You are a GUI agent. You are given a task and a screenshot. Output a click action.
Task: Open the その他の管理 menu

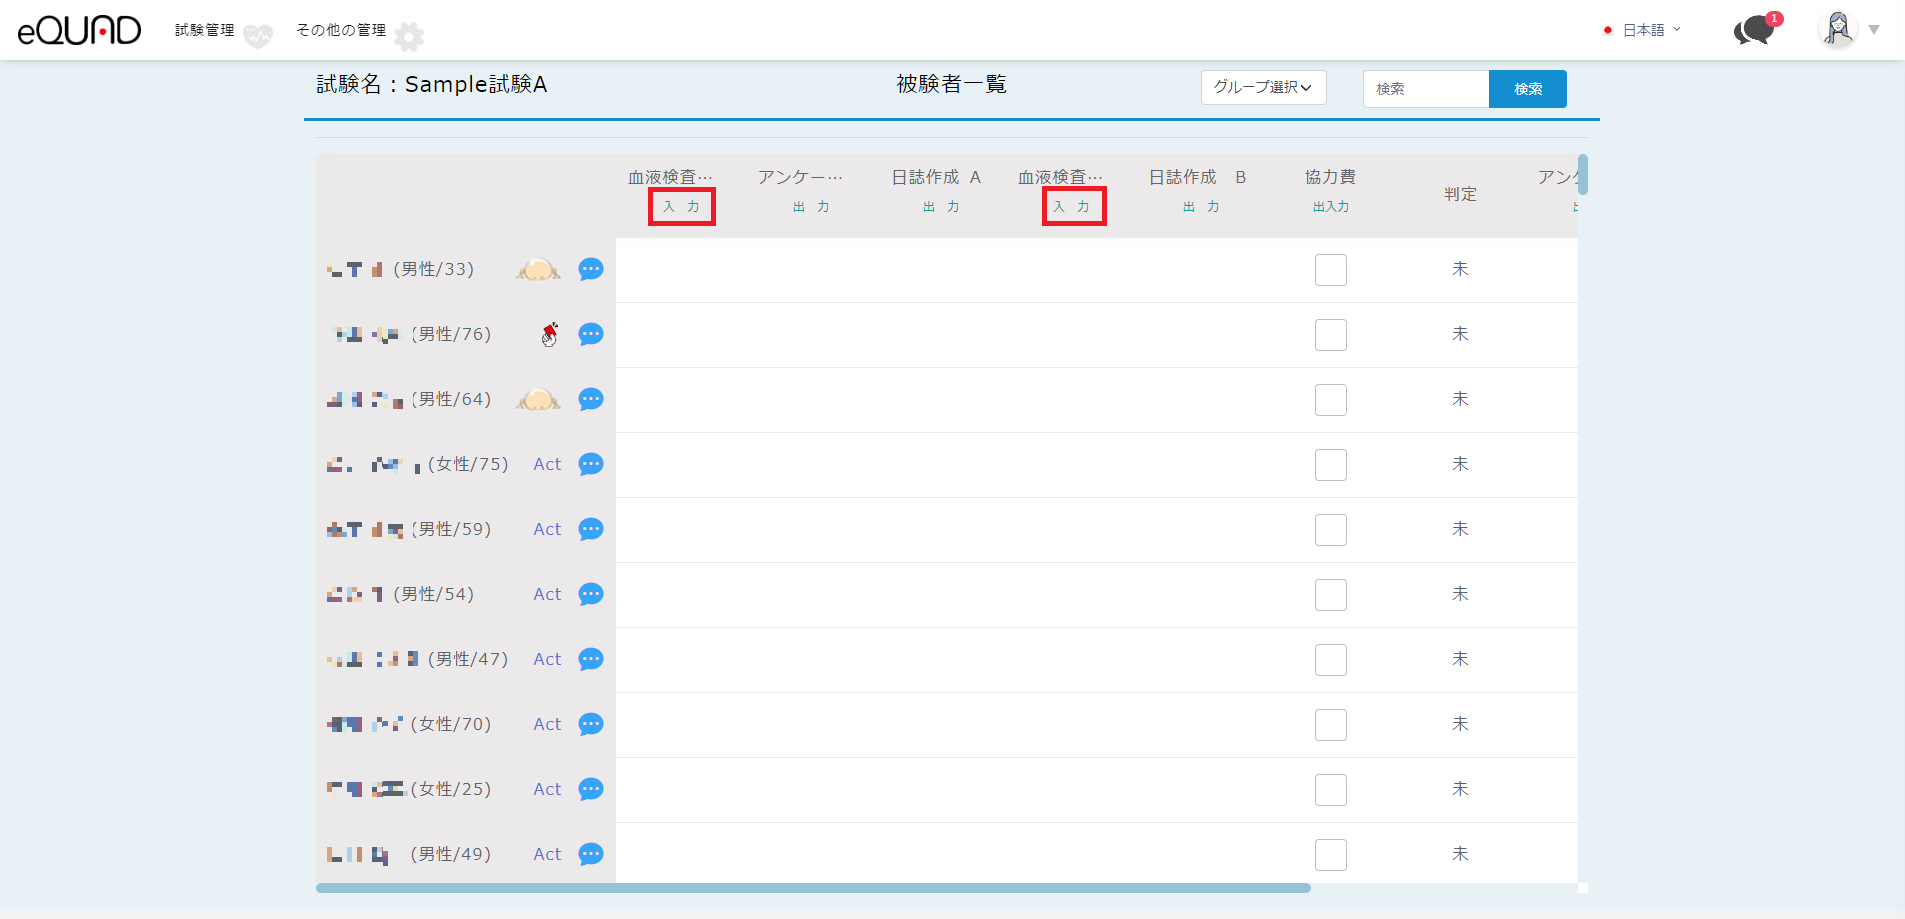341,30
